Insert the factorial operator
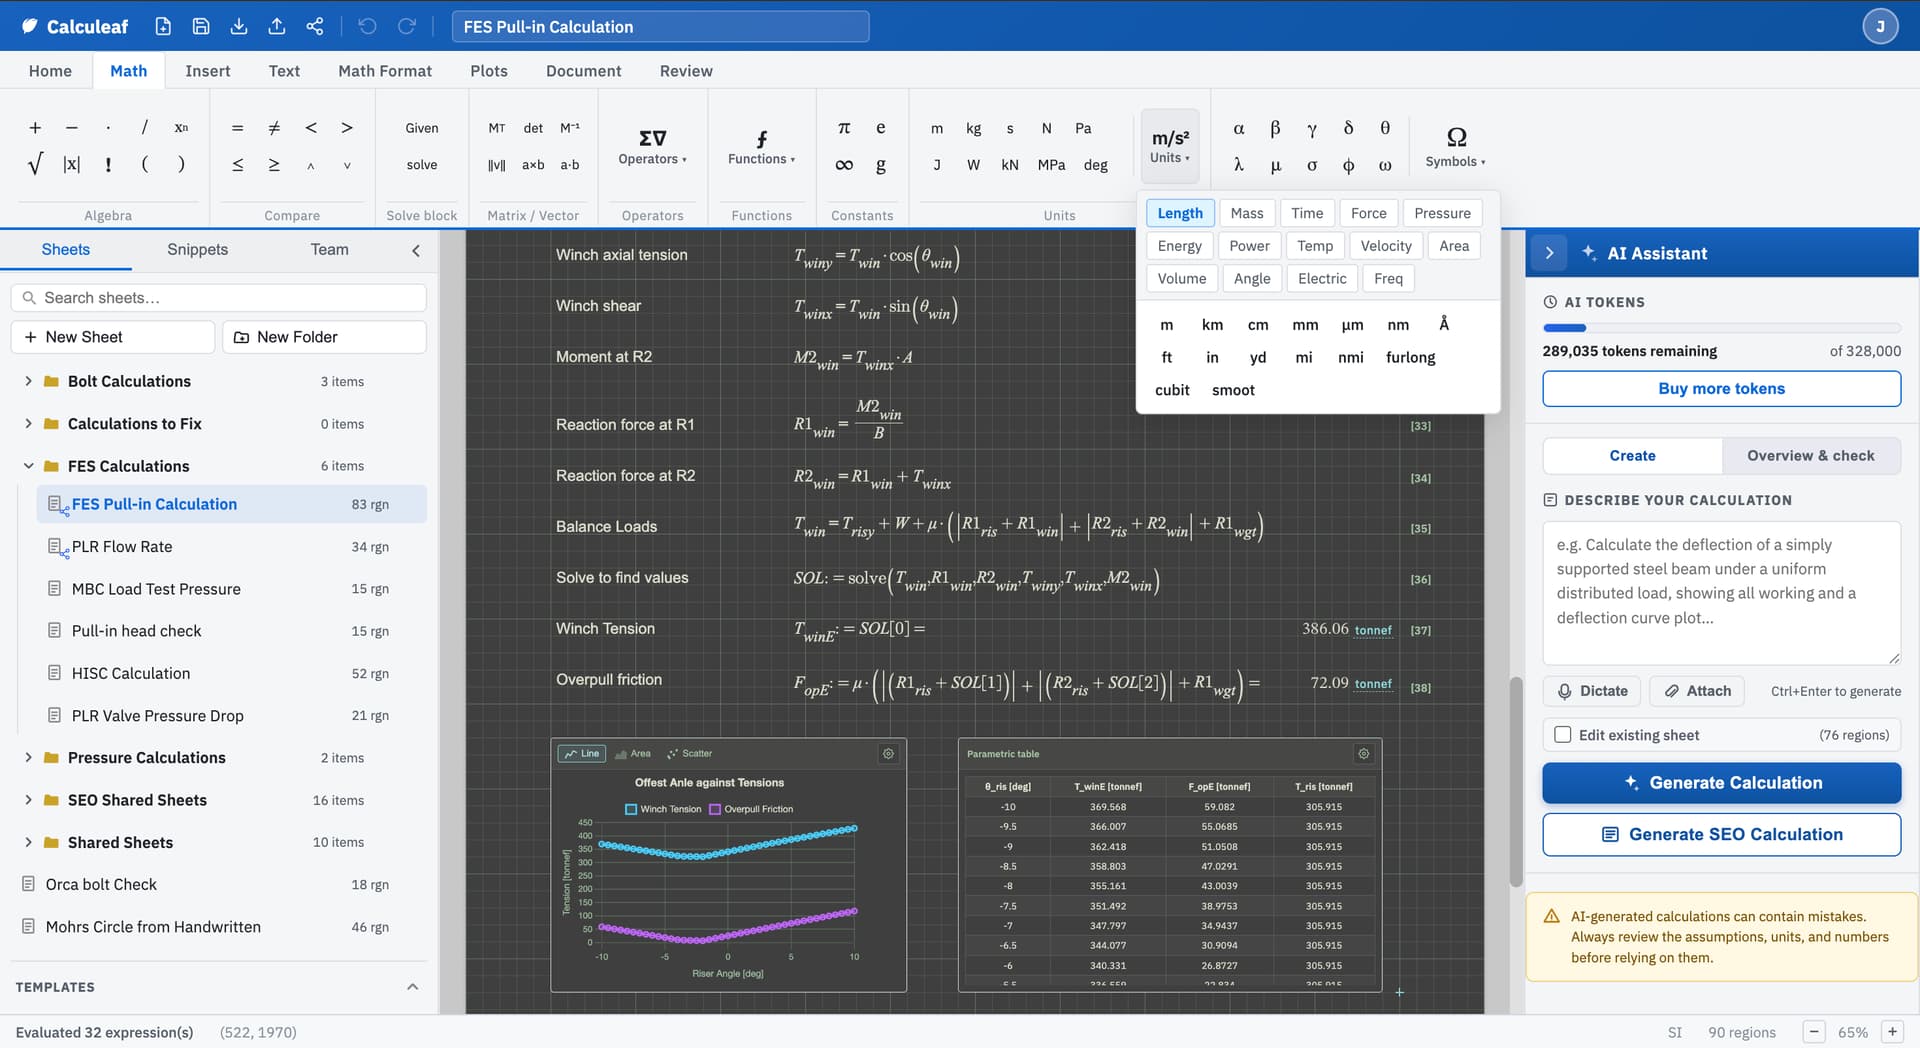Viewport: 1920px width, 1048px height. 108,165
